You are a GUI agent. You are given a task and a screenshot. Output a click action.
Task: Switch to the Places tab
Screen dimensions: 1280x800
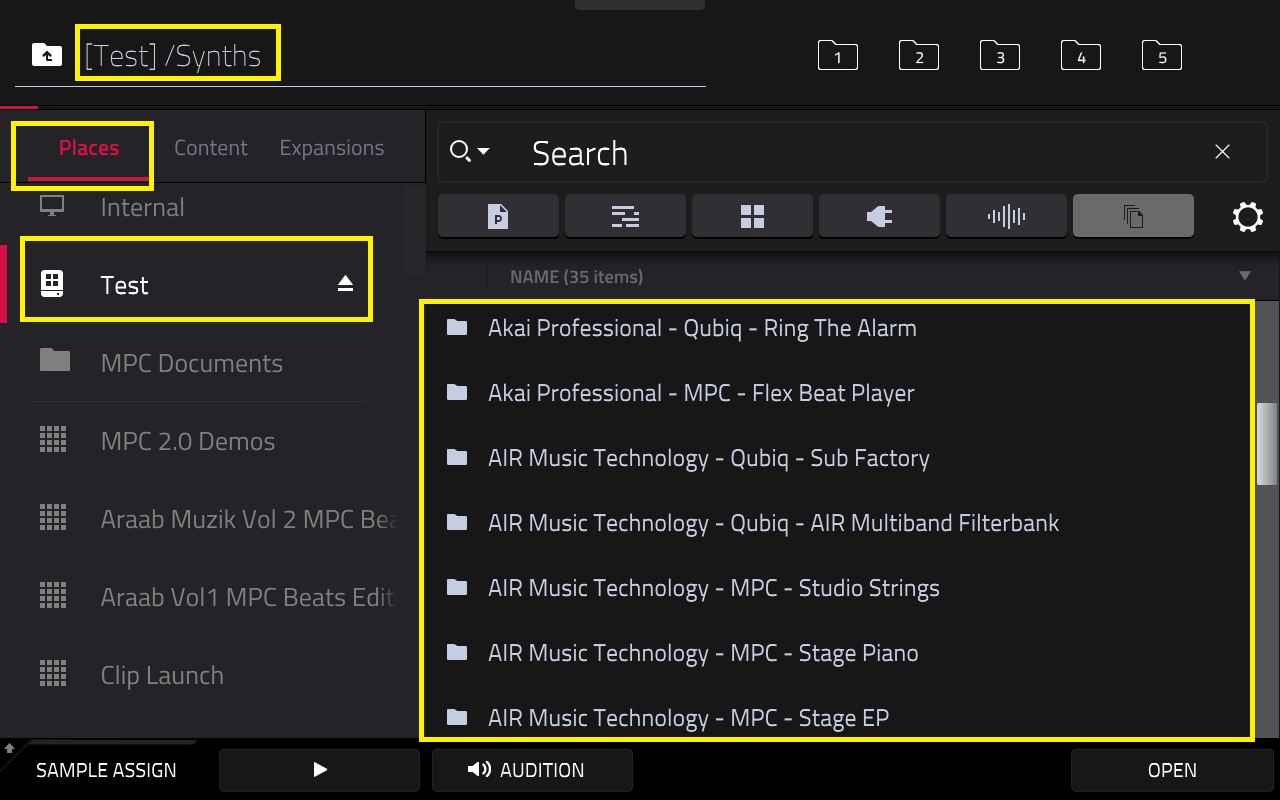pyautogui.click(x=89, y=148)
